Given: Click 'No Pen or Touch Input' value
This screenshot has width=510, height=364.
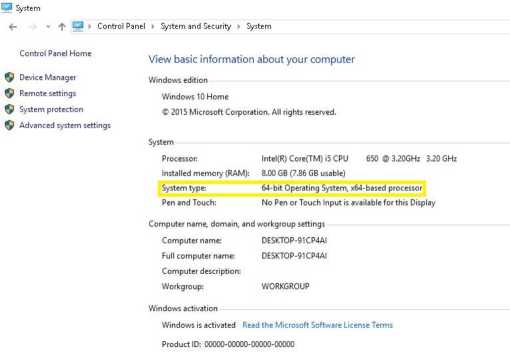Looking at the screenshot, I should 348,203.
